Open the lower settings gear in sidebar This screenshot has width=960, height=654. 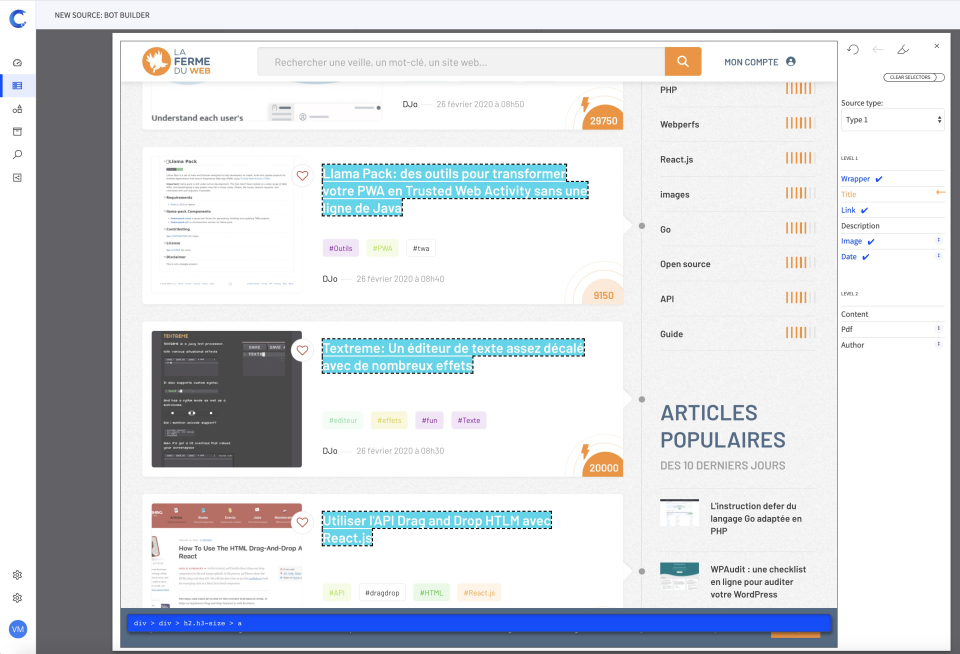point(17,598)
